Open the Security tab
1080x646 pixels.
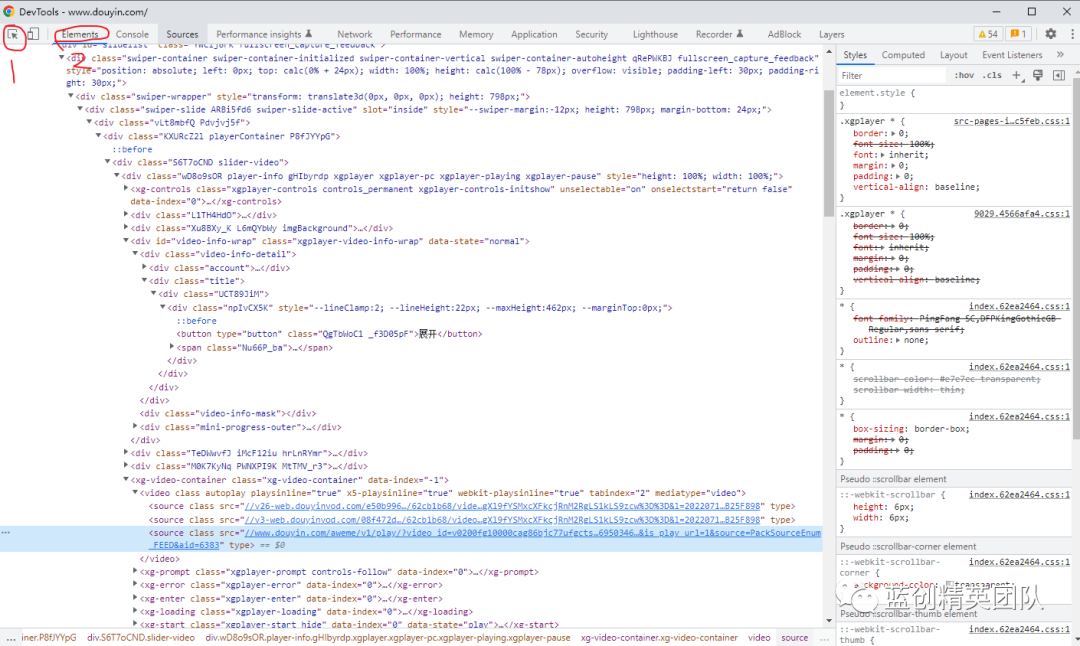[592, 34]
